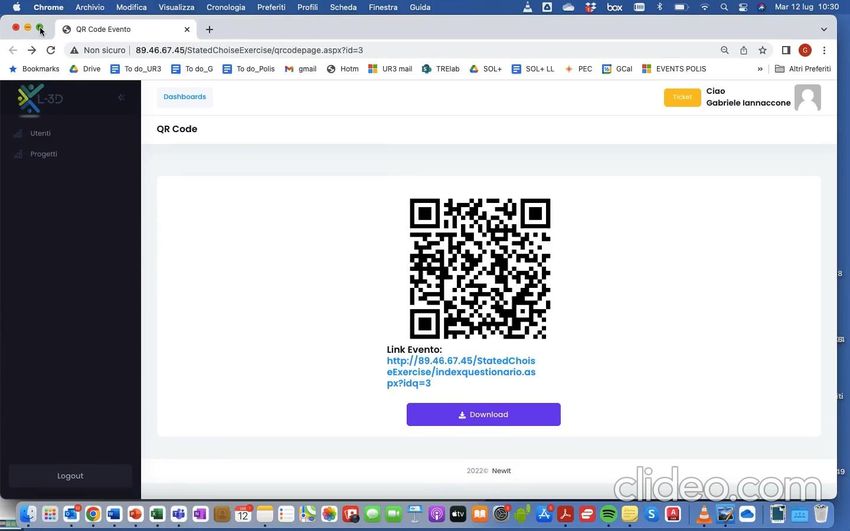Click the Non sicuro security warning
This screenshot has height=531, width=850.
pos(98,50)
